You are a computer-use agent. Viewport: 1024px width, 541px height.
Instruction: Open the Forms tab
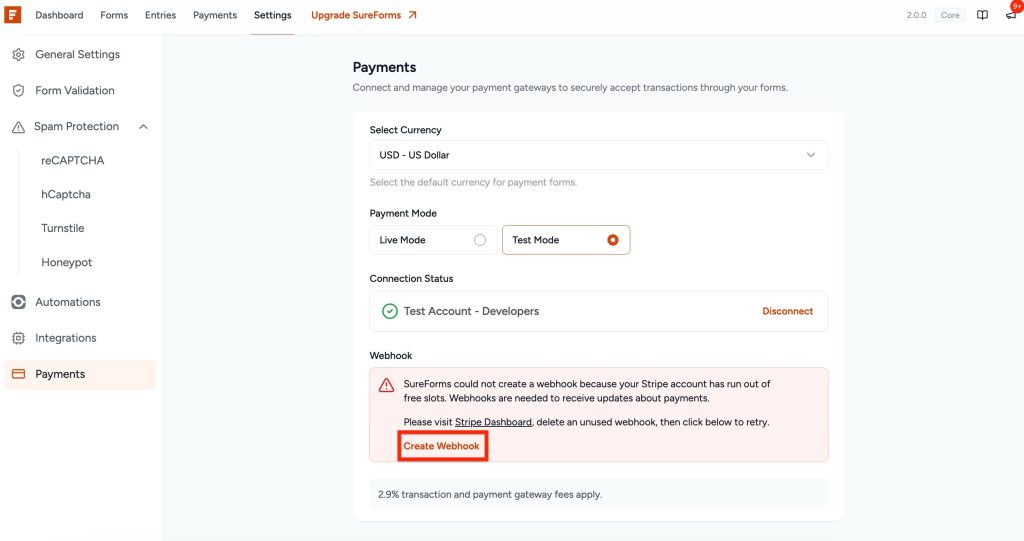point(114,15)
